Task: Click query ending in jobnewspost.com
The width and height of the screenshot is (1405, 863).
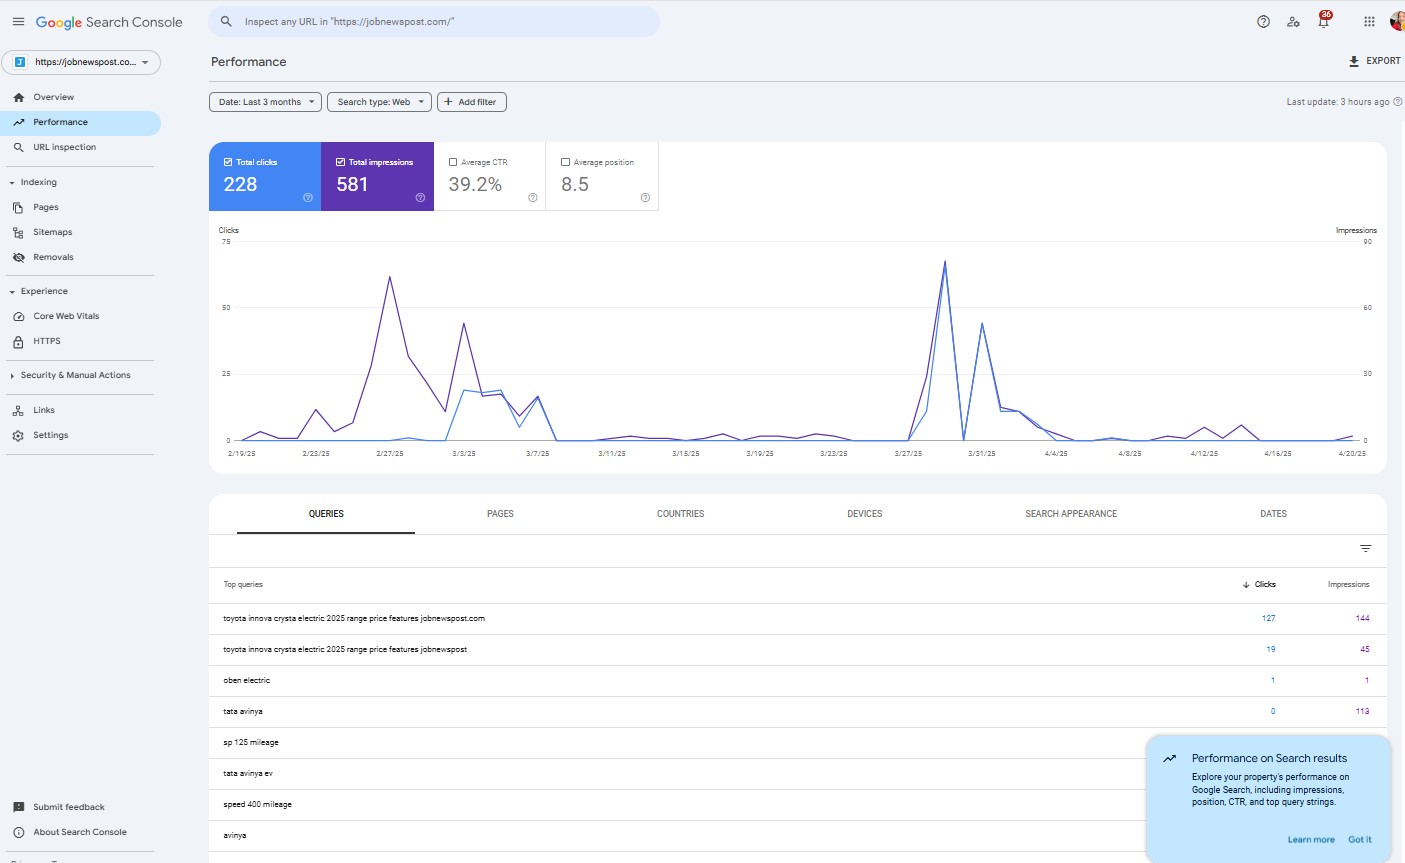Action: [x=354, y=618]
